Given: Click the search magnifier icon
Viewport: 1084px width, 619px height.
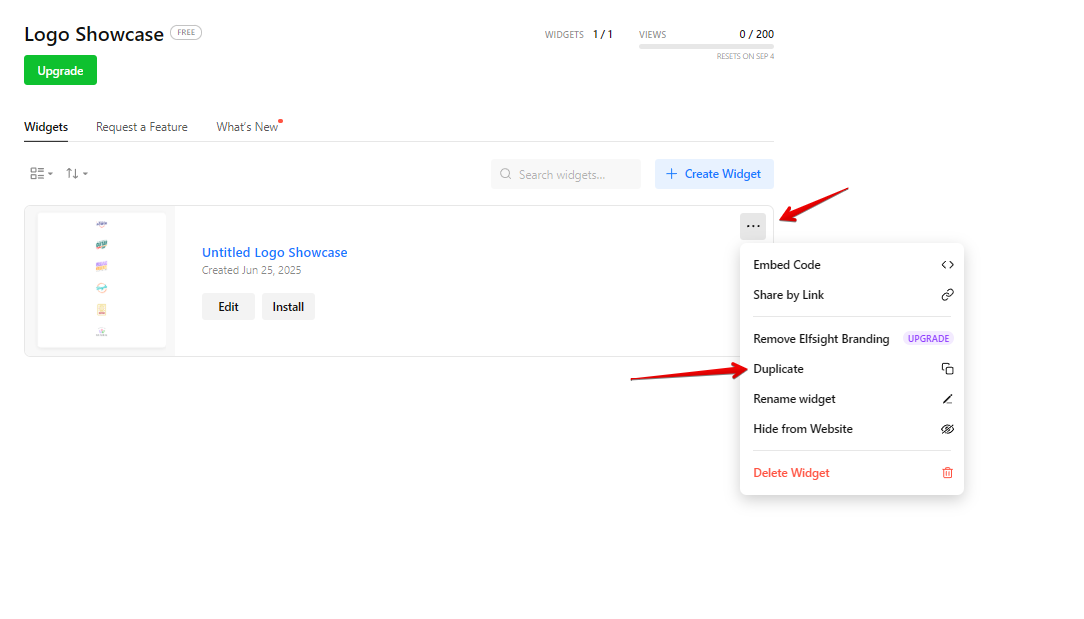Looking at the screenshot, I should 505,174.
